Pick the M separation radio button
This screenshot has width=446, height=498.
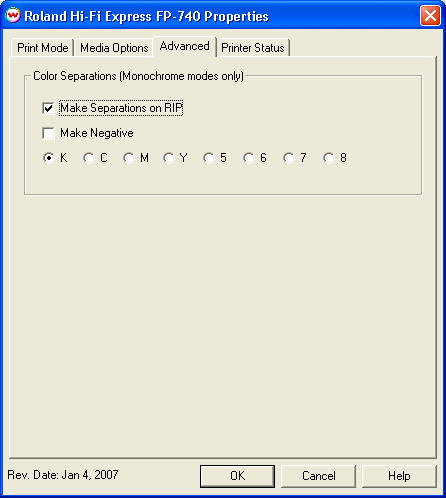129,158
